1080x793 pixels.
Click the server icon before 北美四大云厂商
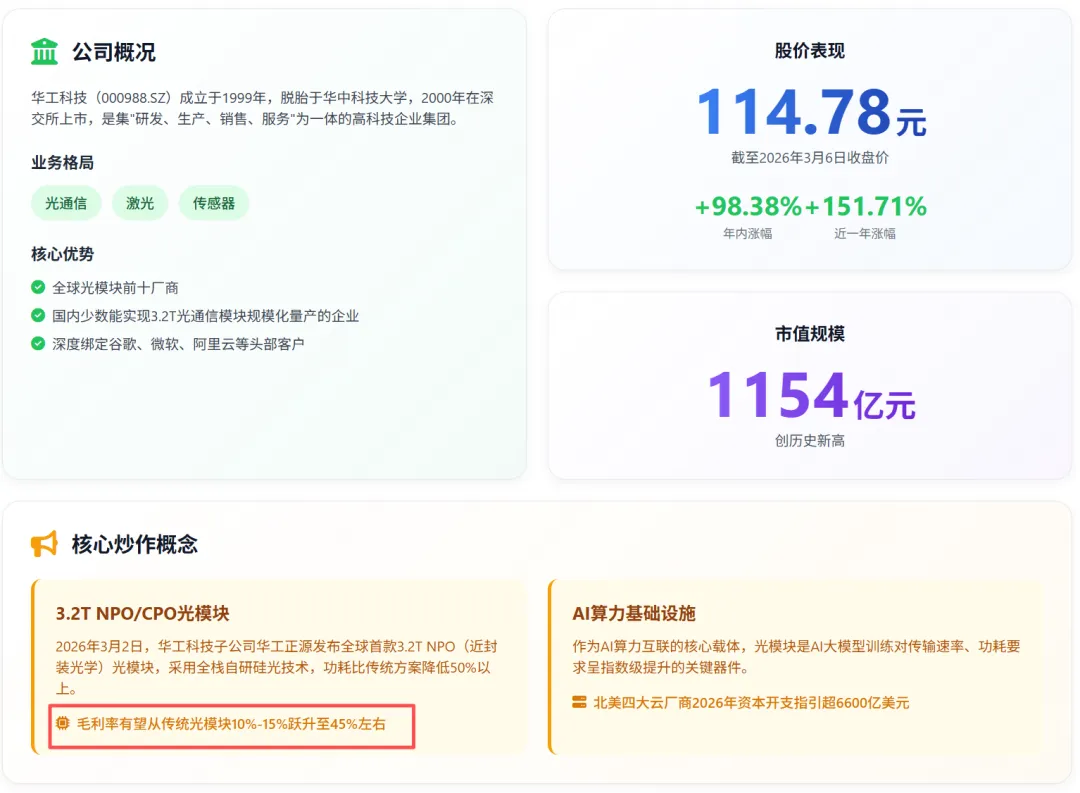coord(579,702)
